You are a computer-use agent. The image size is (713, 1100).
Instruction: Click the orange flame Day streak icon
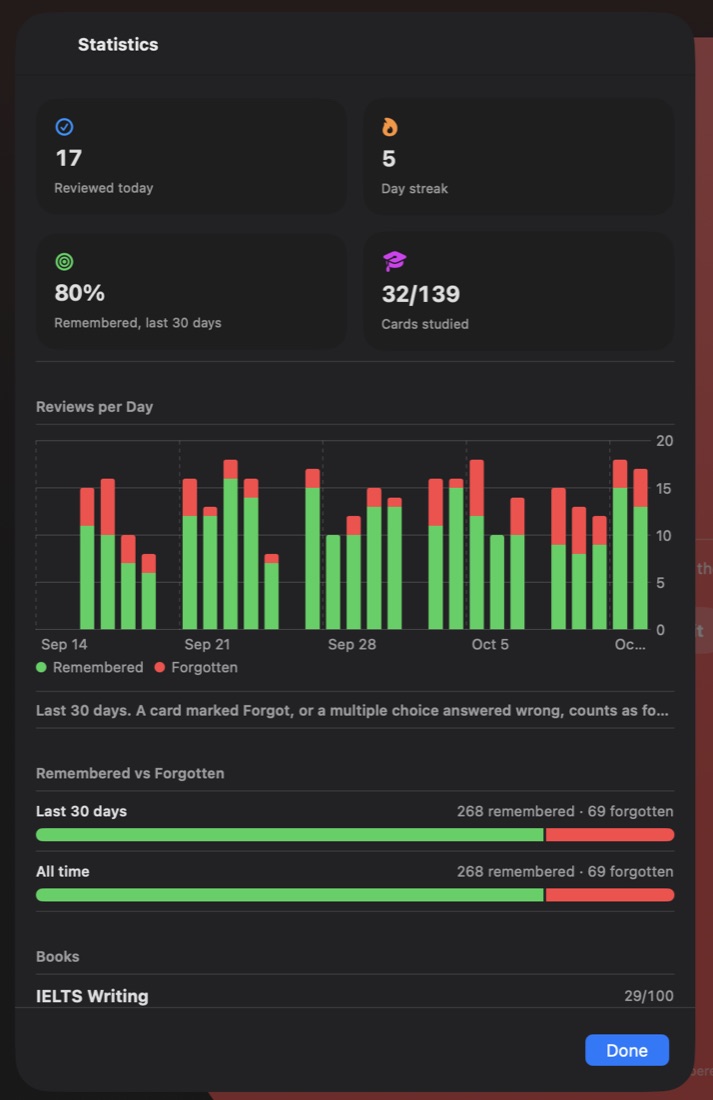tap(389, 127)
